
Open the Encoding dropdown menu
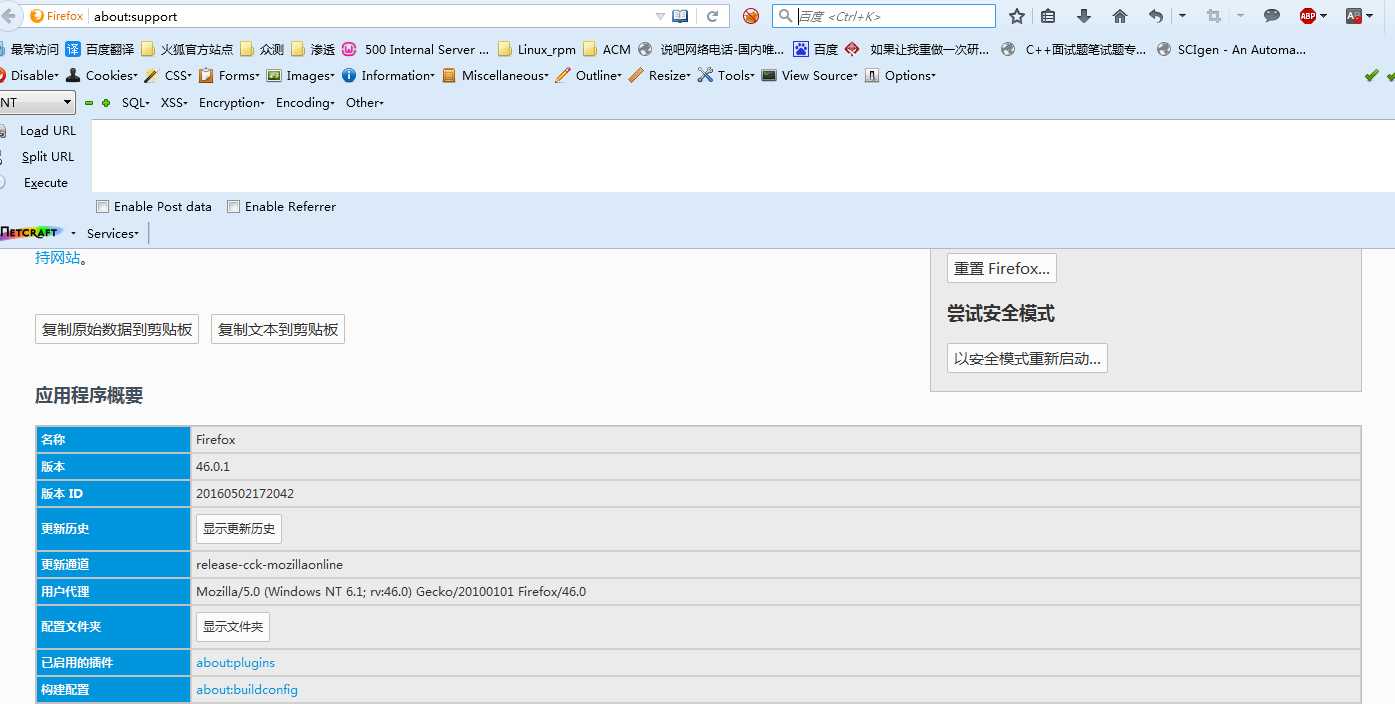pos(305,103)
